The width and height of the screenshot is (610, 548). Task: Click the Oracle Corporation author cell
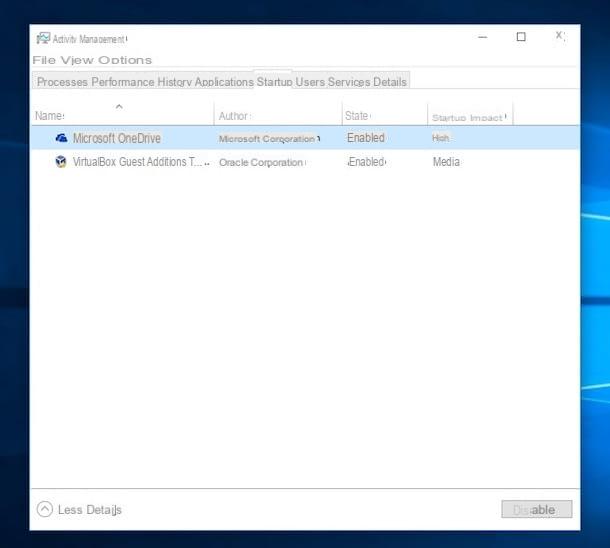point(262,162)
